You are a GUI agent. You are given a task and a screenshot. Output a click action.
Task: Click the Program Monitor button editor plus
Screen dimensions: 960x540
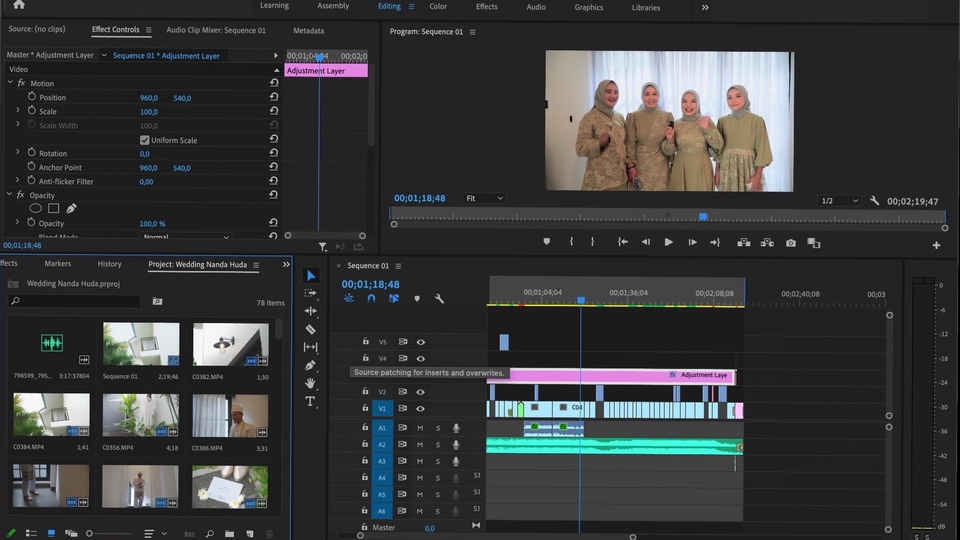936,245
